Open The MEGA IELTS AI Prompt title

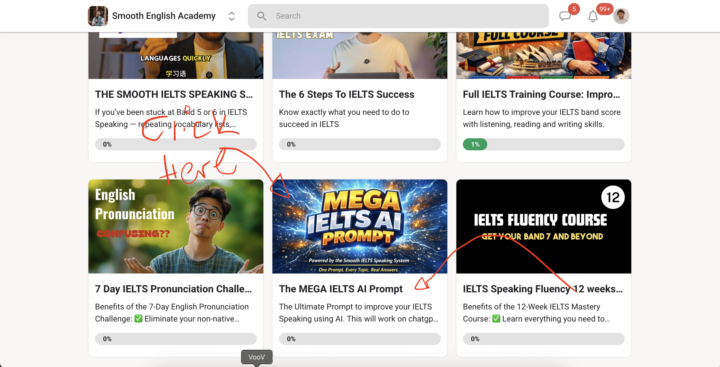pyautogui.click(x=340, y=289)
